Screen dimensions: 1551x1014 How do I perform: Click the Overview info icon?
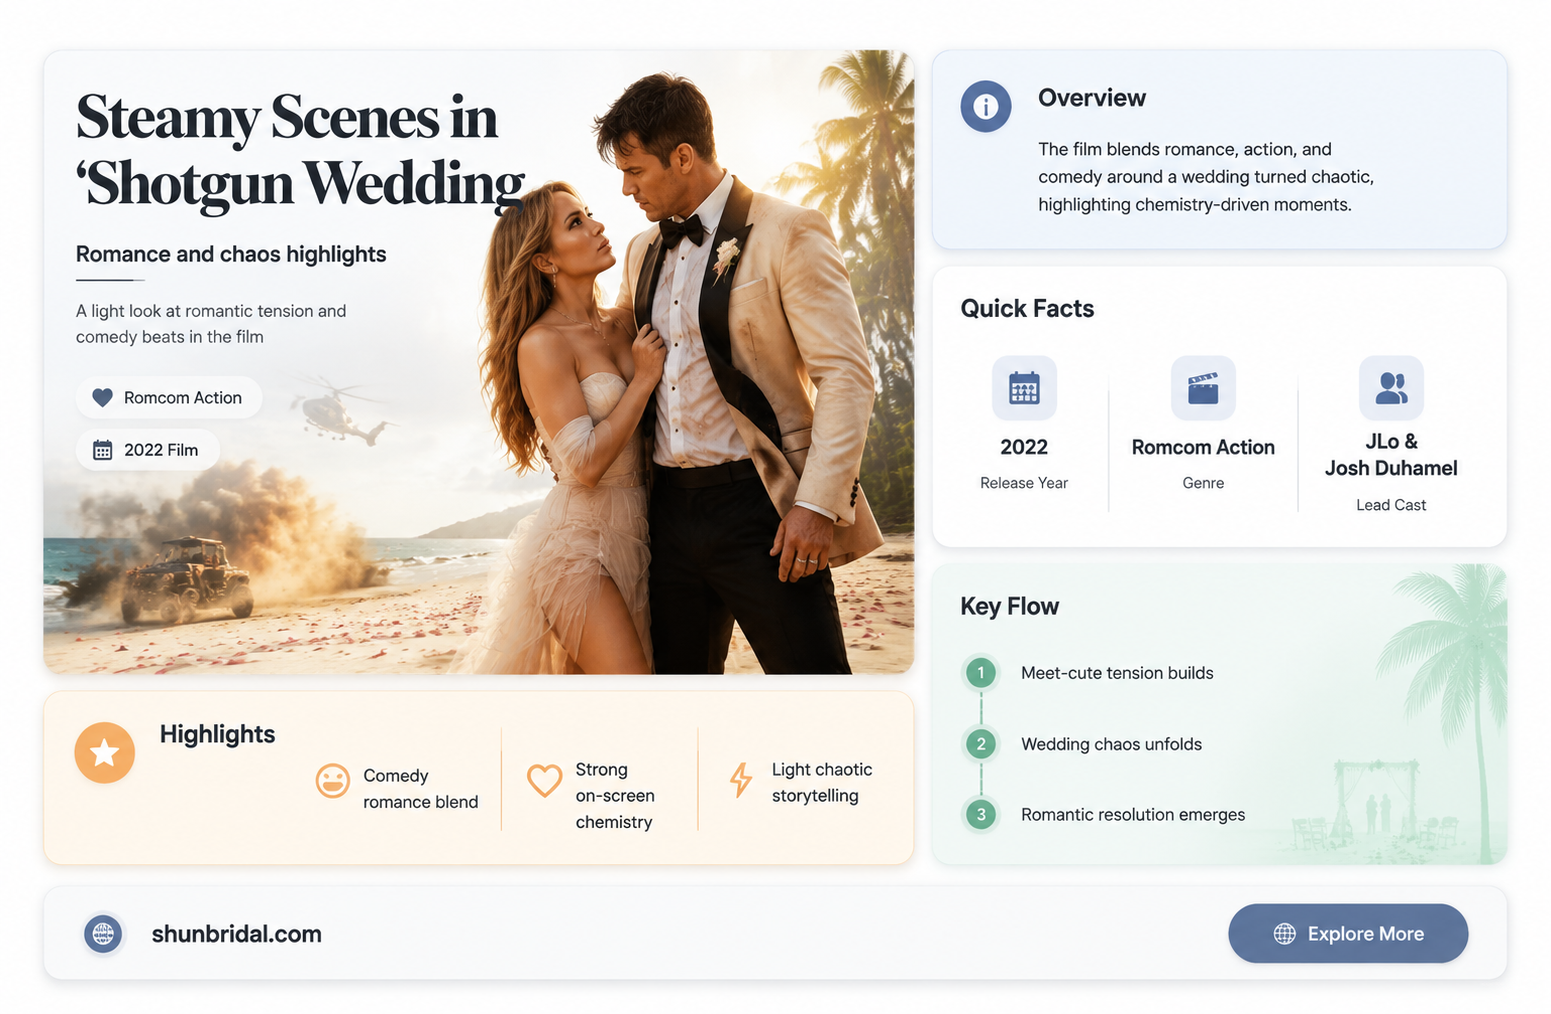(985, 106)
